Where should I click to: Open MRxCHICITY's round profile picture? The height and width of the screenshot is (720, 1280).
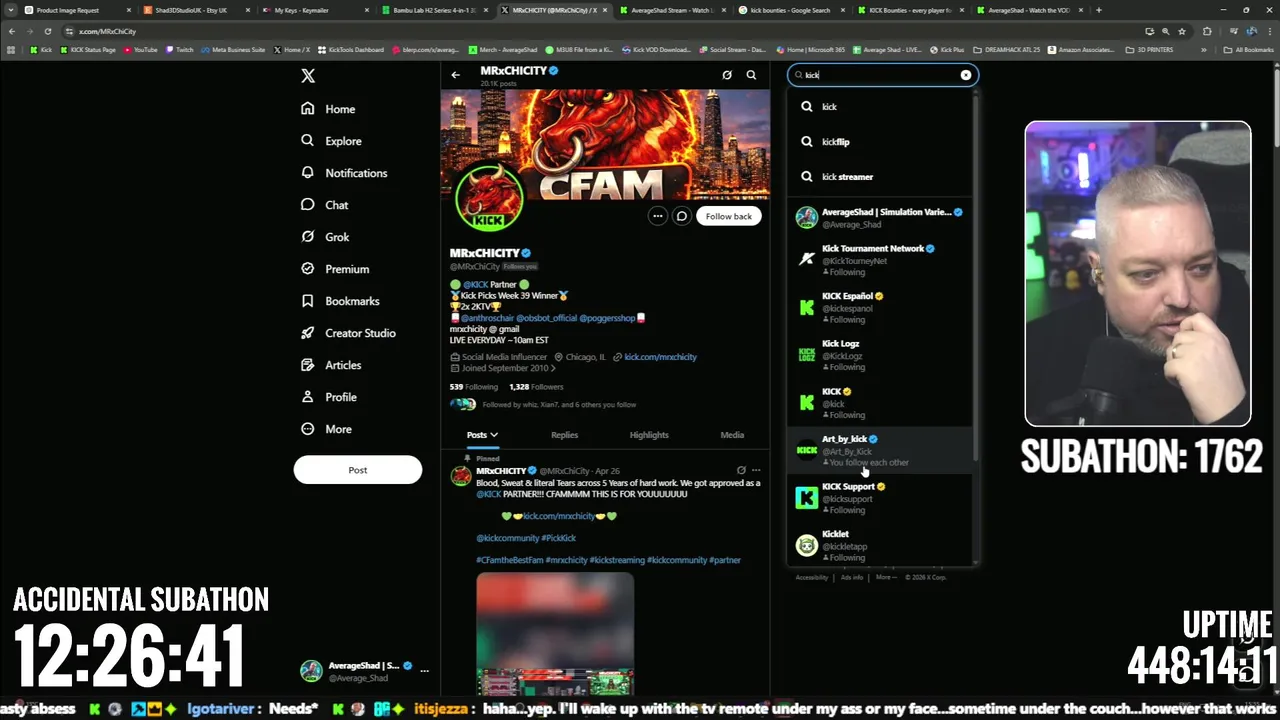[x=489, y=197]
